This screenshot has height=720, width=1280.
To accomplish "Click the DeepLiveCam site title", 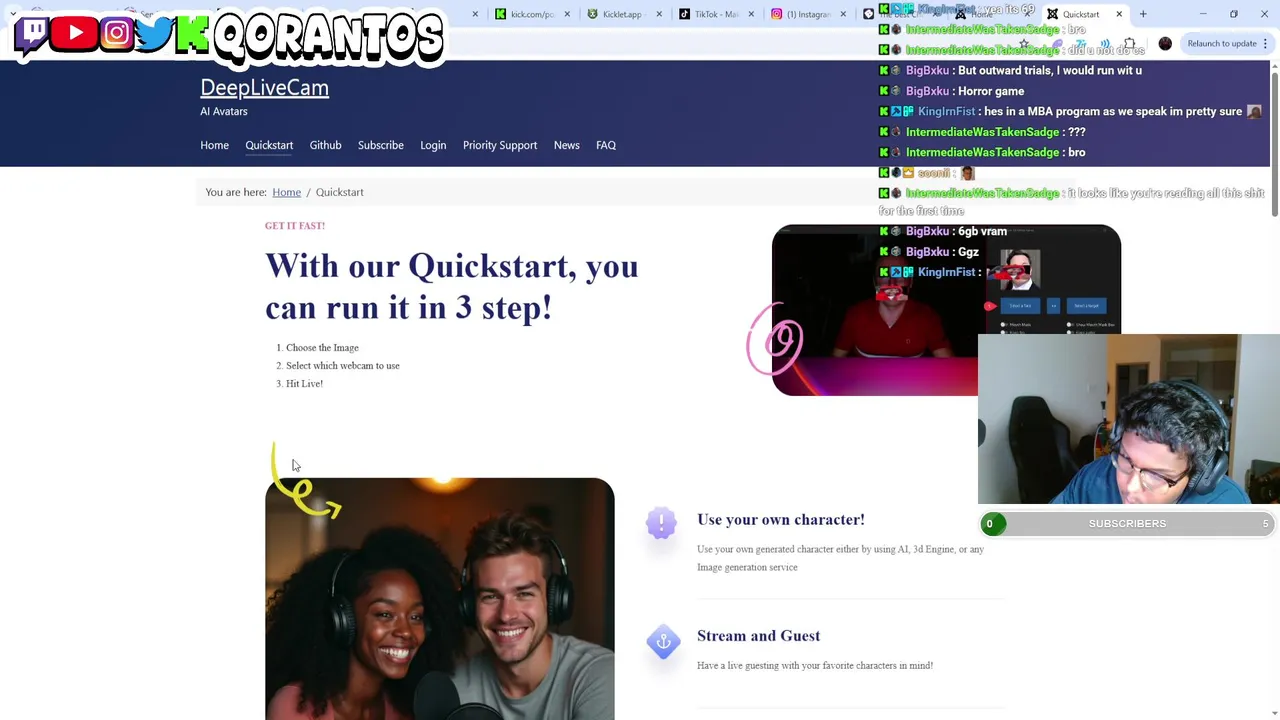I will (264, 88).
